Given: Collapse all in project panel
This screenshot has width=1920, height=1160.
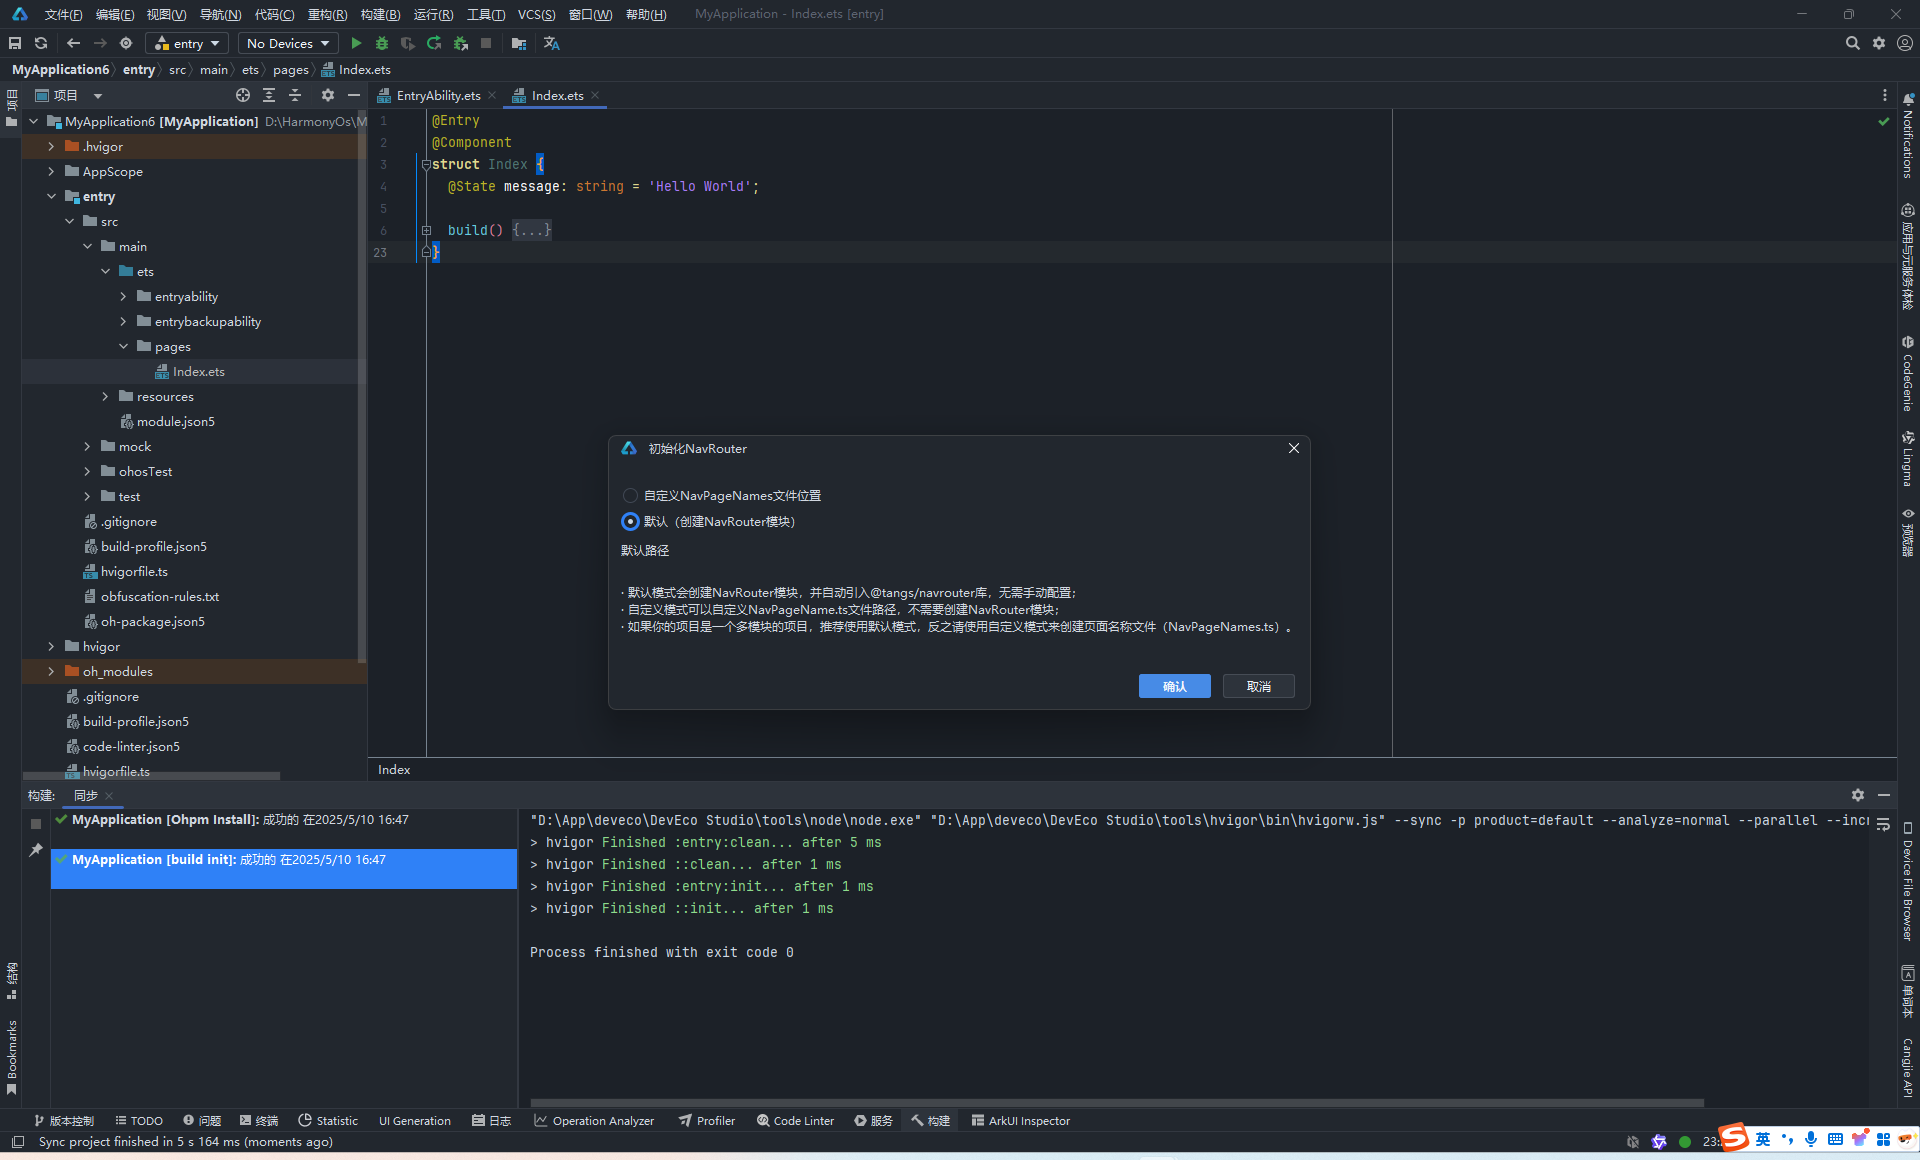Looking at the screenshot, I should coord(295,95).
